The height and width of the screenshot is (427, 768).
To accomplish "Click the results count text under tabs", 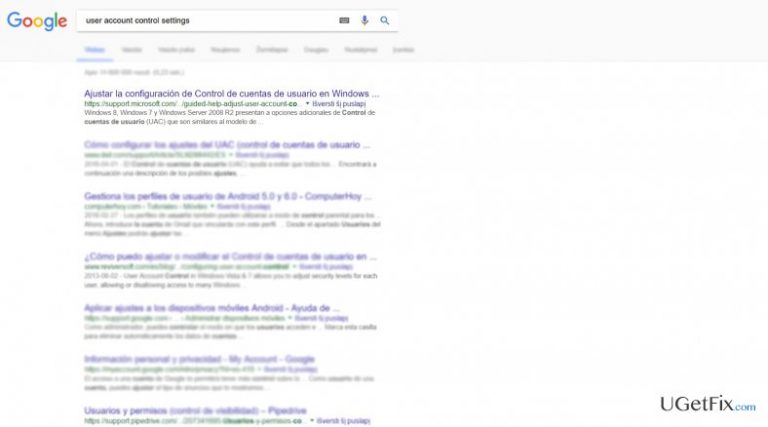I will 134,72.
